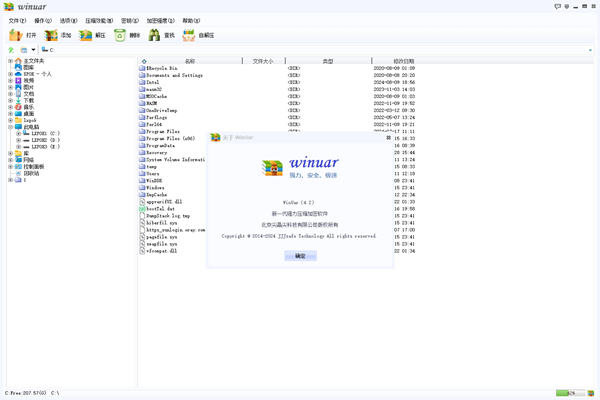The image size is (600, 400).
Task: Click the 删除 recycle bin toolbar icon
Action: point(120,35)
